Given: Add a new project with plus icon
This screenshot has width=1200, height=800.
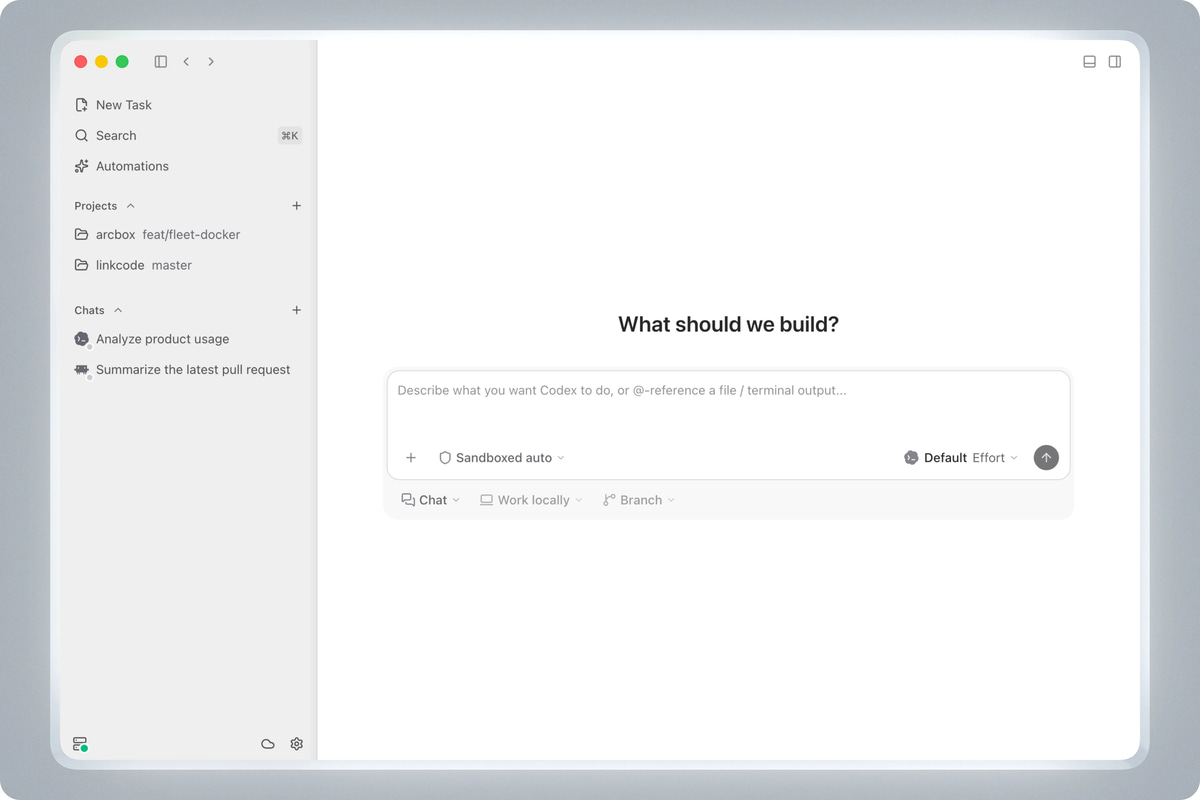Looking at the screenshot, I should (x=296, y=206).
